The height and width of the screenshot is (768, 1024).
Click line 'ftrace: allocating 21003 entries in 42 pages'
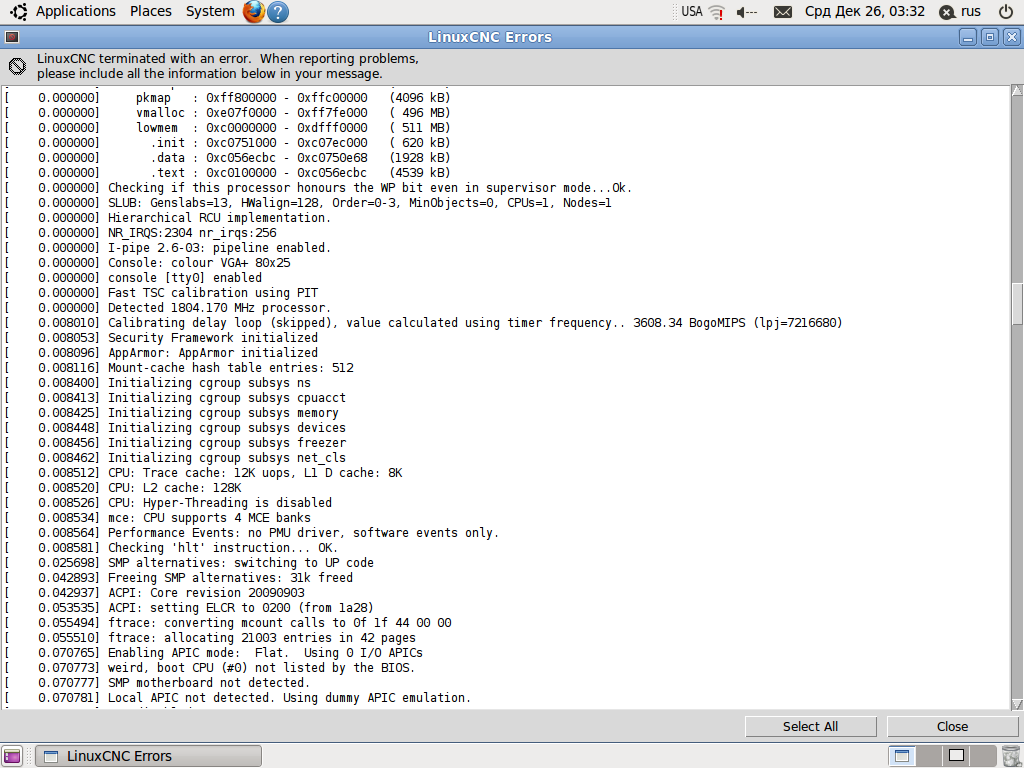click(262, 637)
